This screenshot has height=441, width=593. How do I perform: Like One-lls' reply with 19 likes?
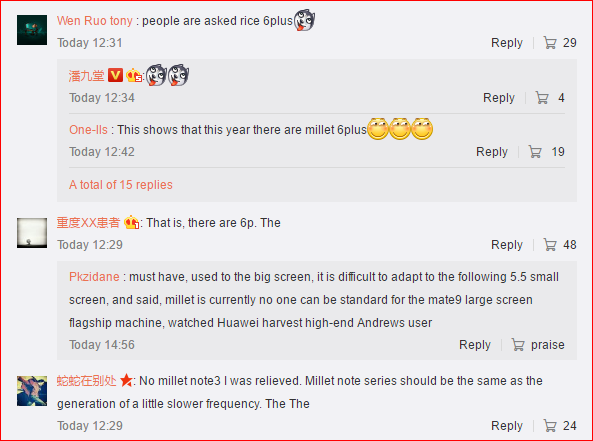pos(535,152)
